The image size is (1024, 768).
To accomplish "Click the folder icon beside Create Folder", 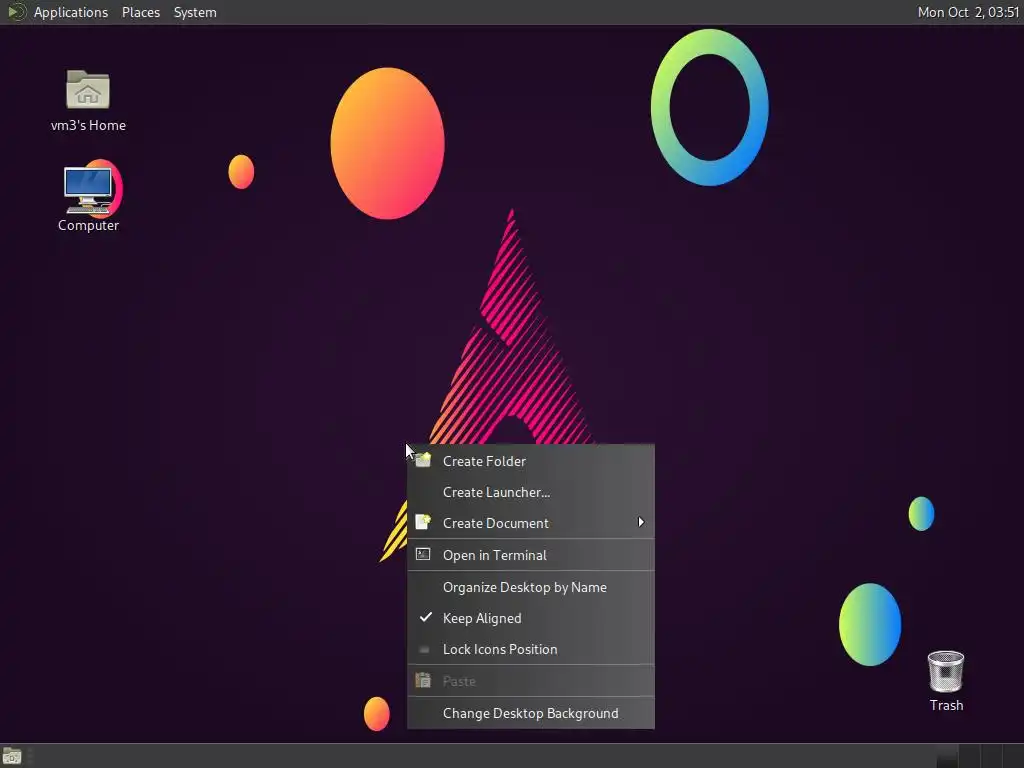I will pyautogui.click(x=423, y=460).
